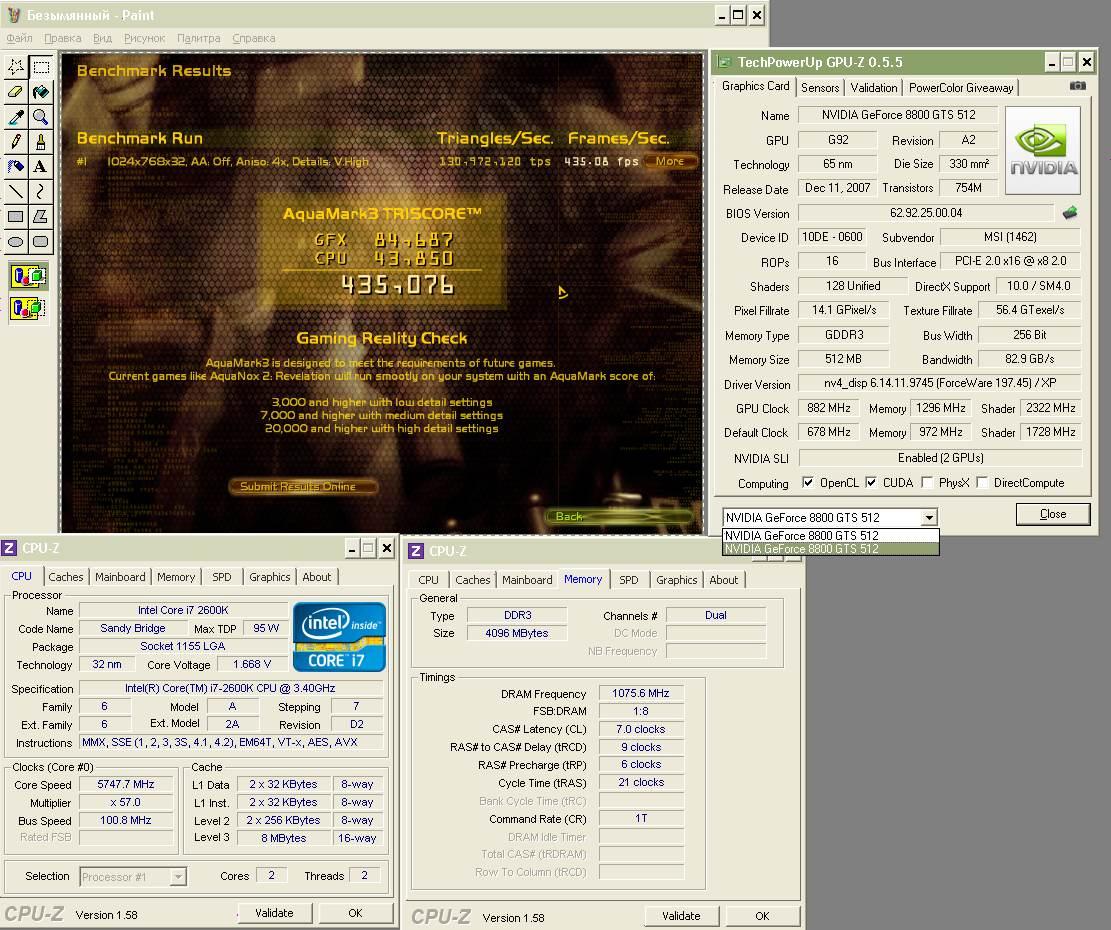The height and width of the screenshot is (930, 1111).
Task: Open the PowerColor Giveaway tab in GPU-Z
Action: [x=961, y=88]
